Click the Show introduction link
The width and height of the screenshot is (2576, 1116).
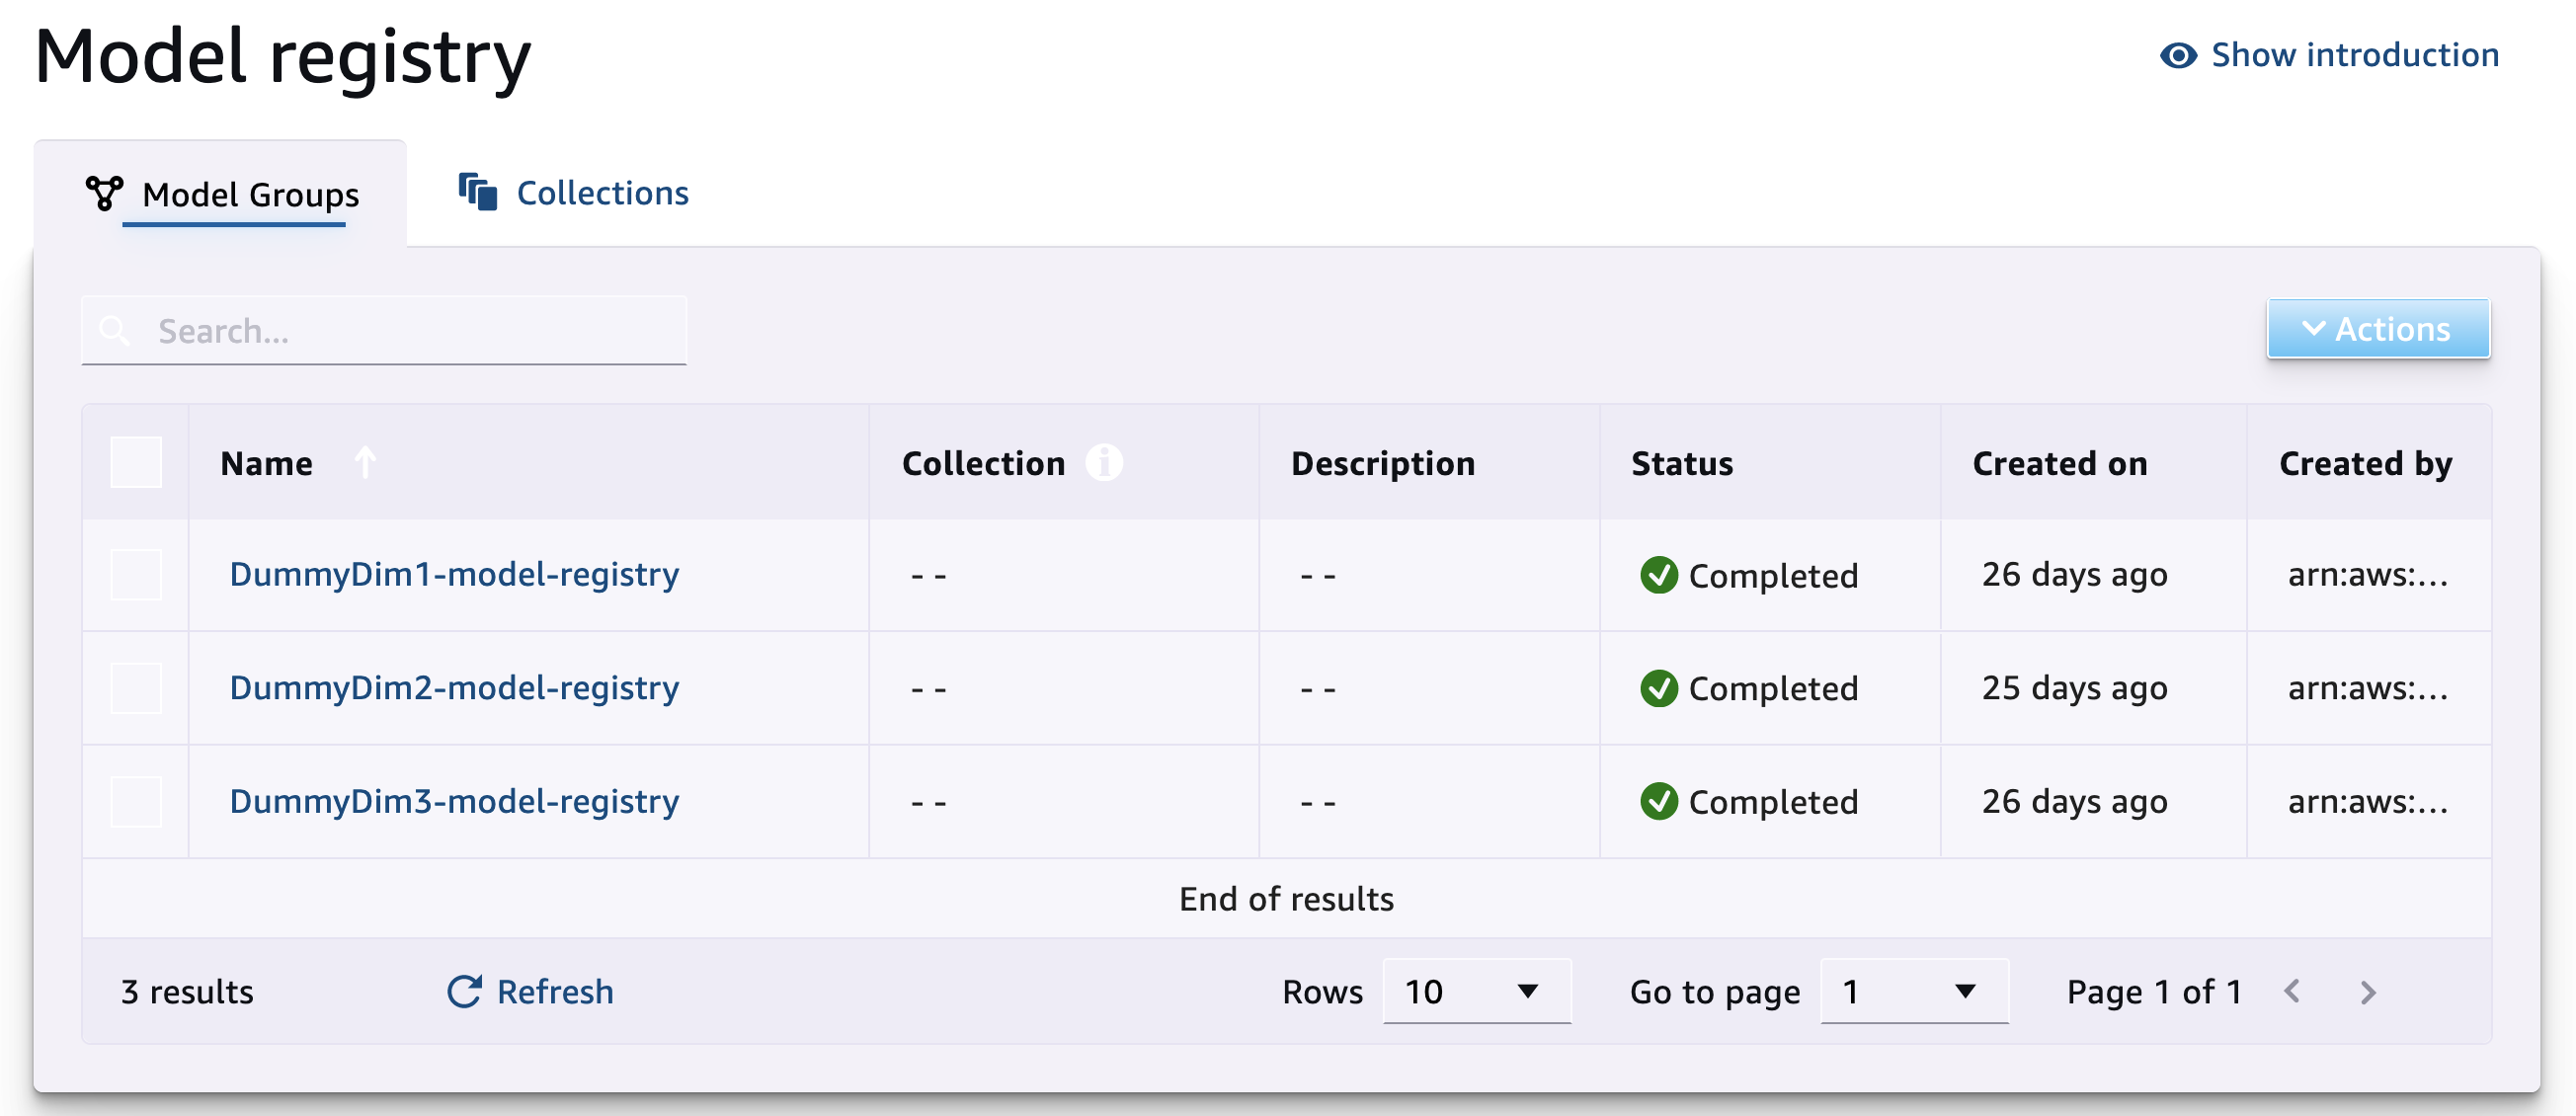pyautogui.click(x=2354, y=55)
